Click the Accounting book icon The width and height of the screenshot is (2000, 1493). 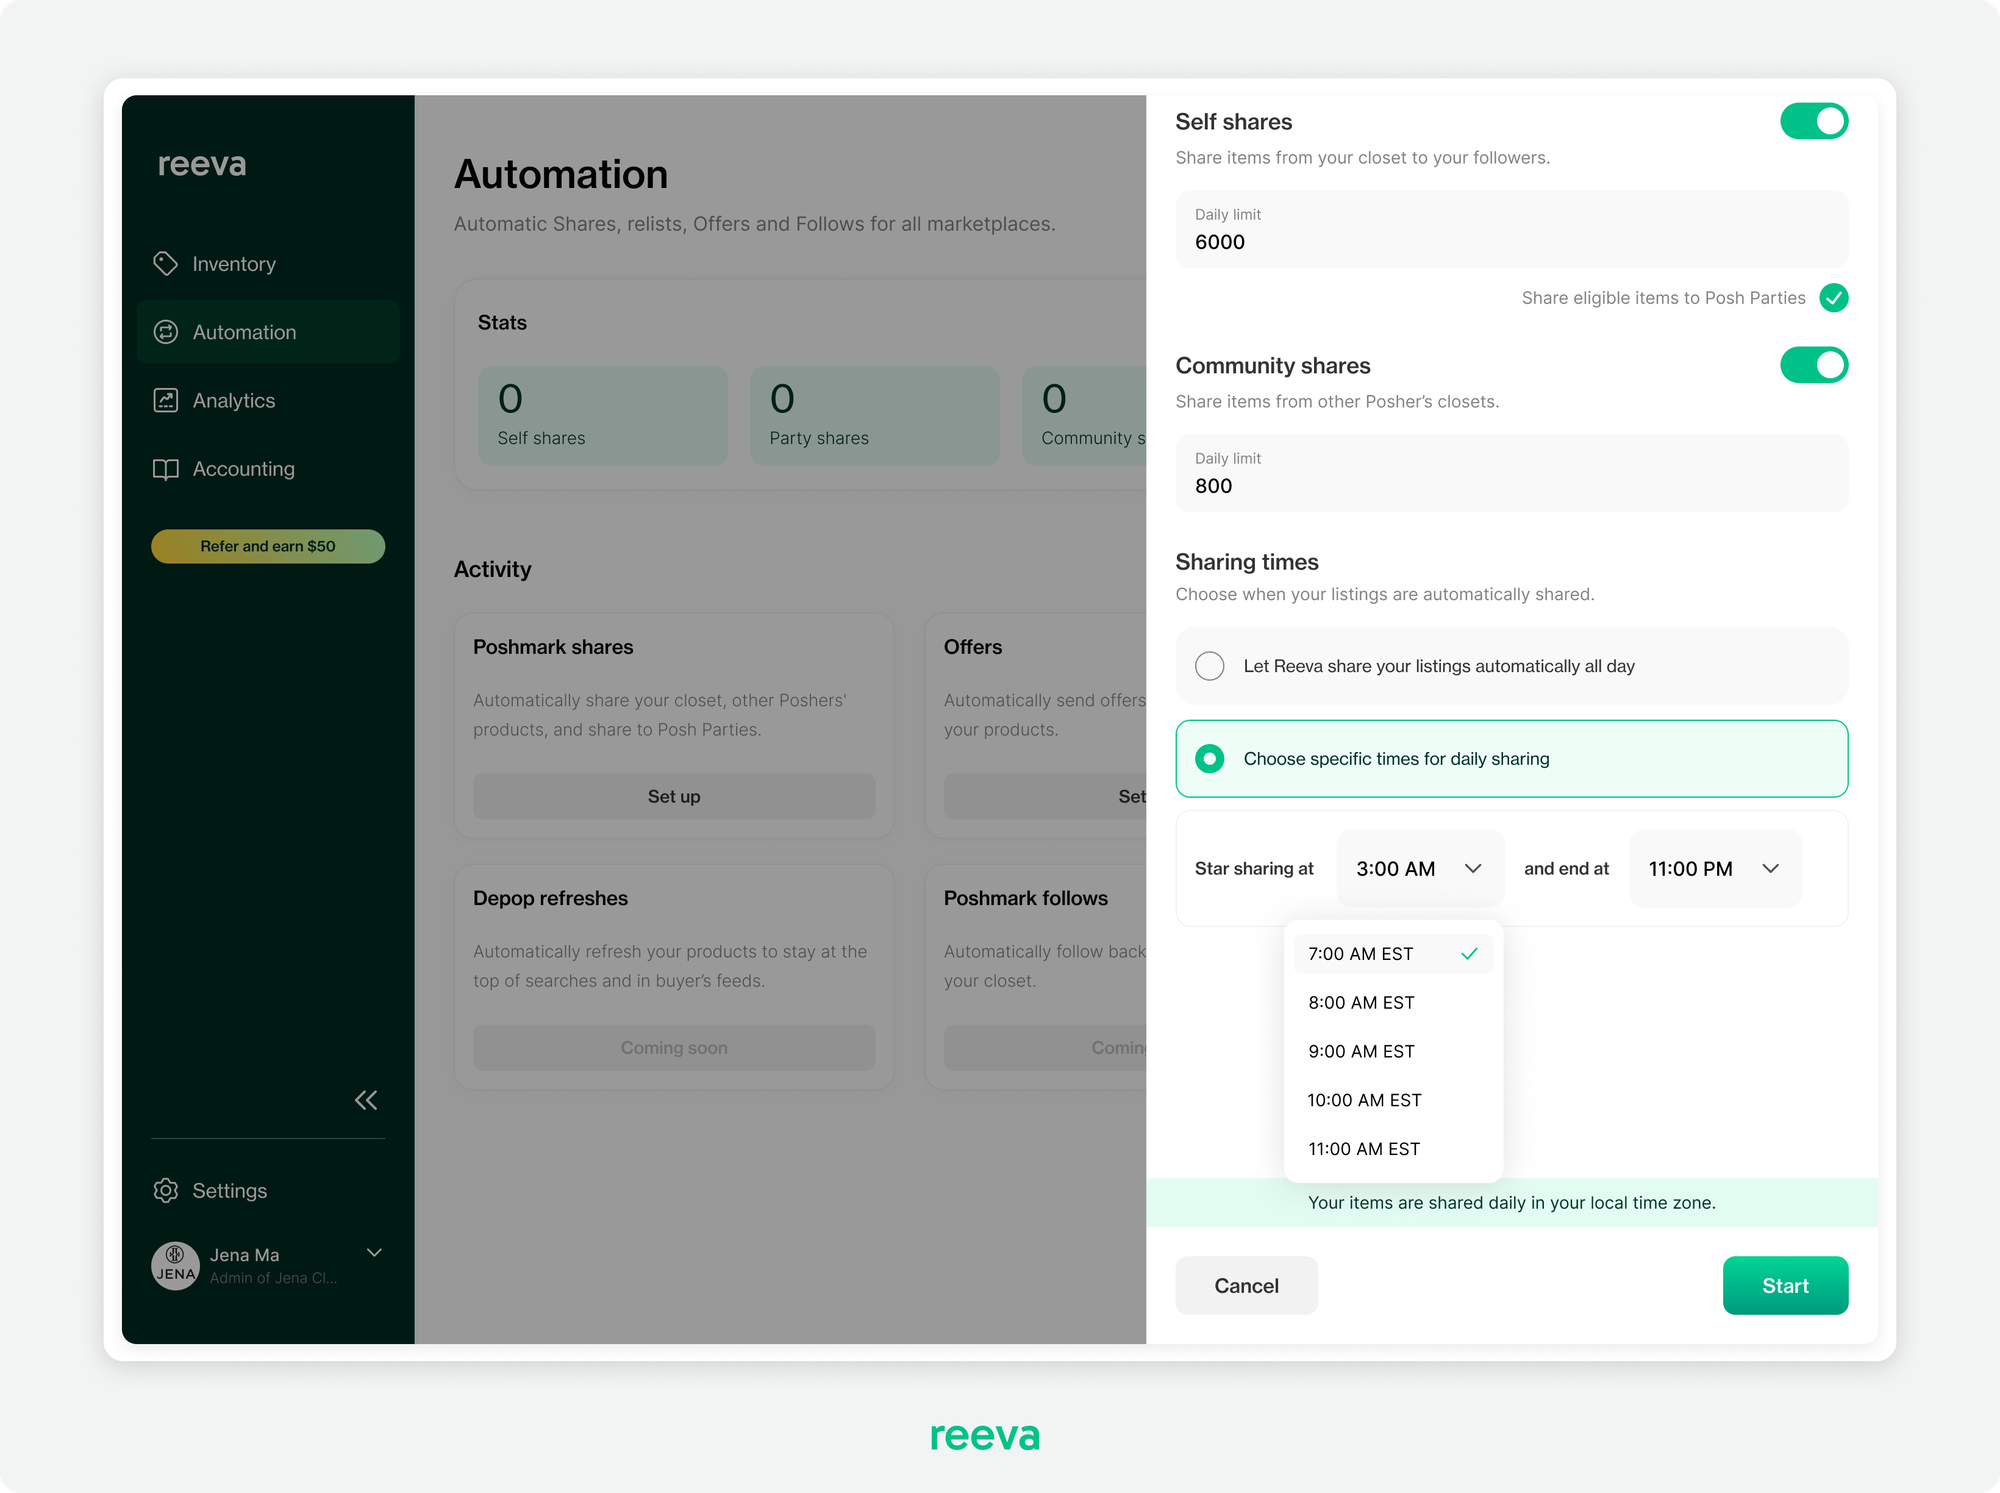pyautogui.click(x=165, y=469)
